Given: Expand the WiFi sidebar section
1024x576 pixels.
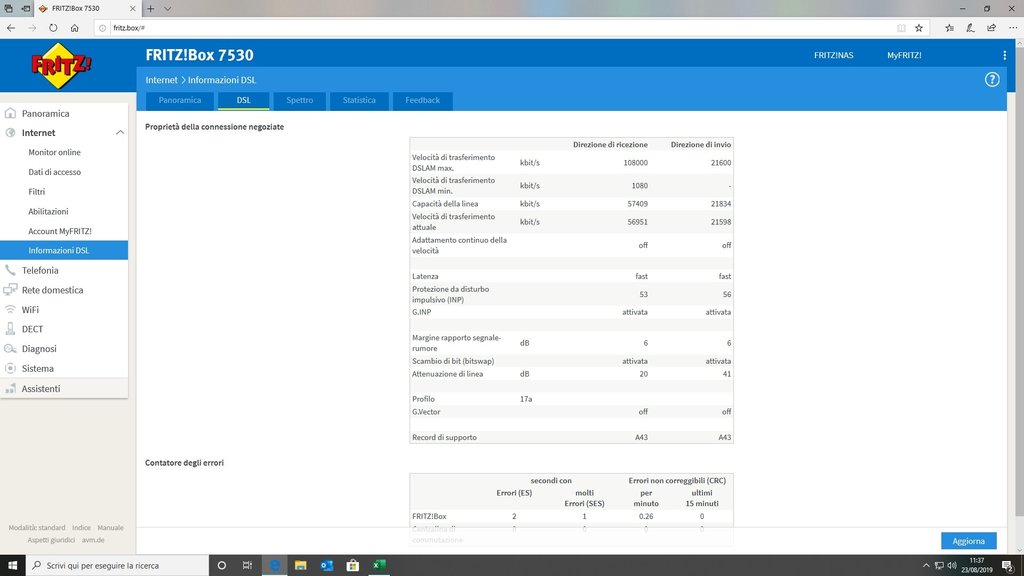Looking at the screenshot, I should 30,310.
